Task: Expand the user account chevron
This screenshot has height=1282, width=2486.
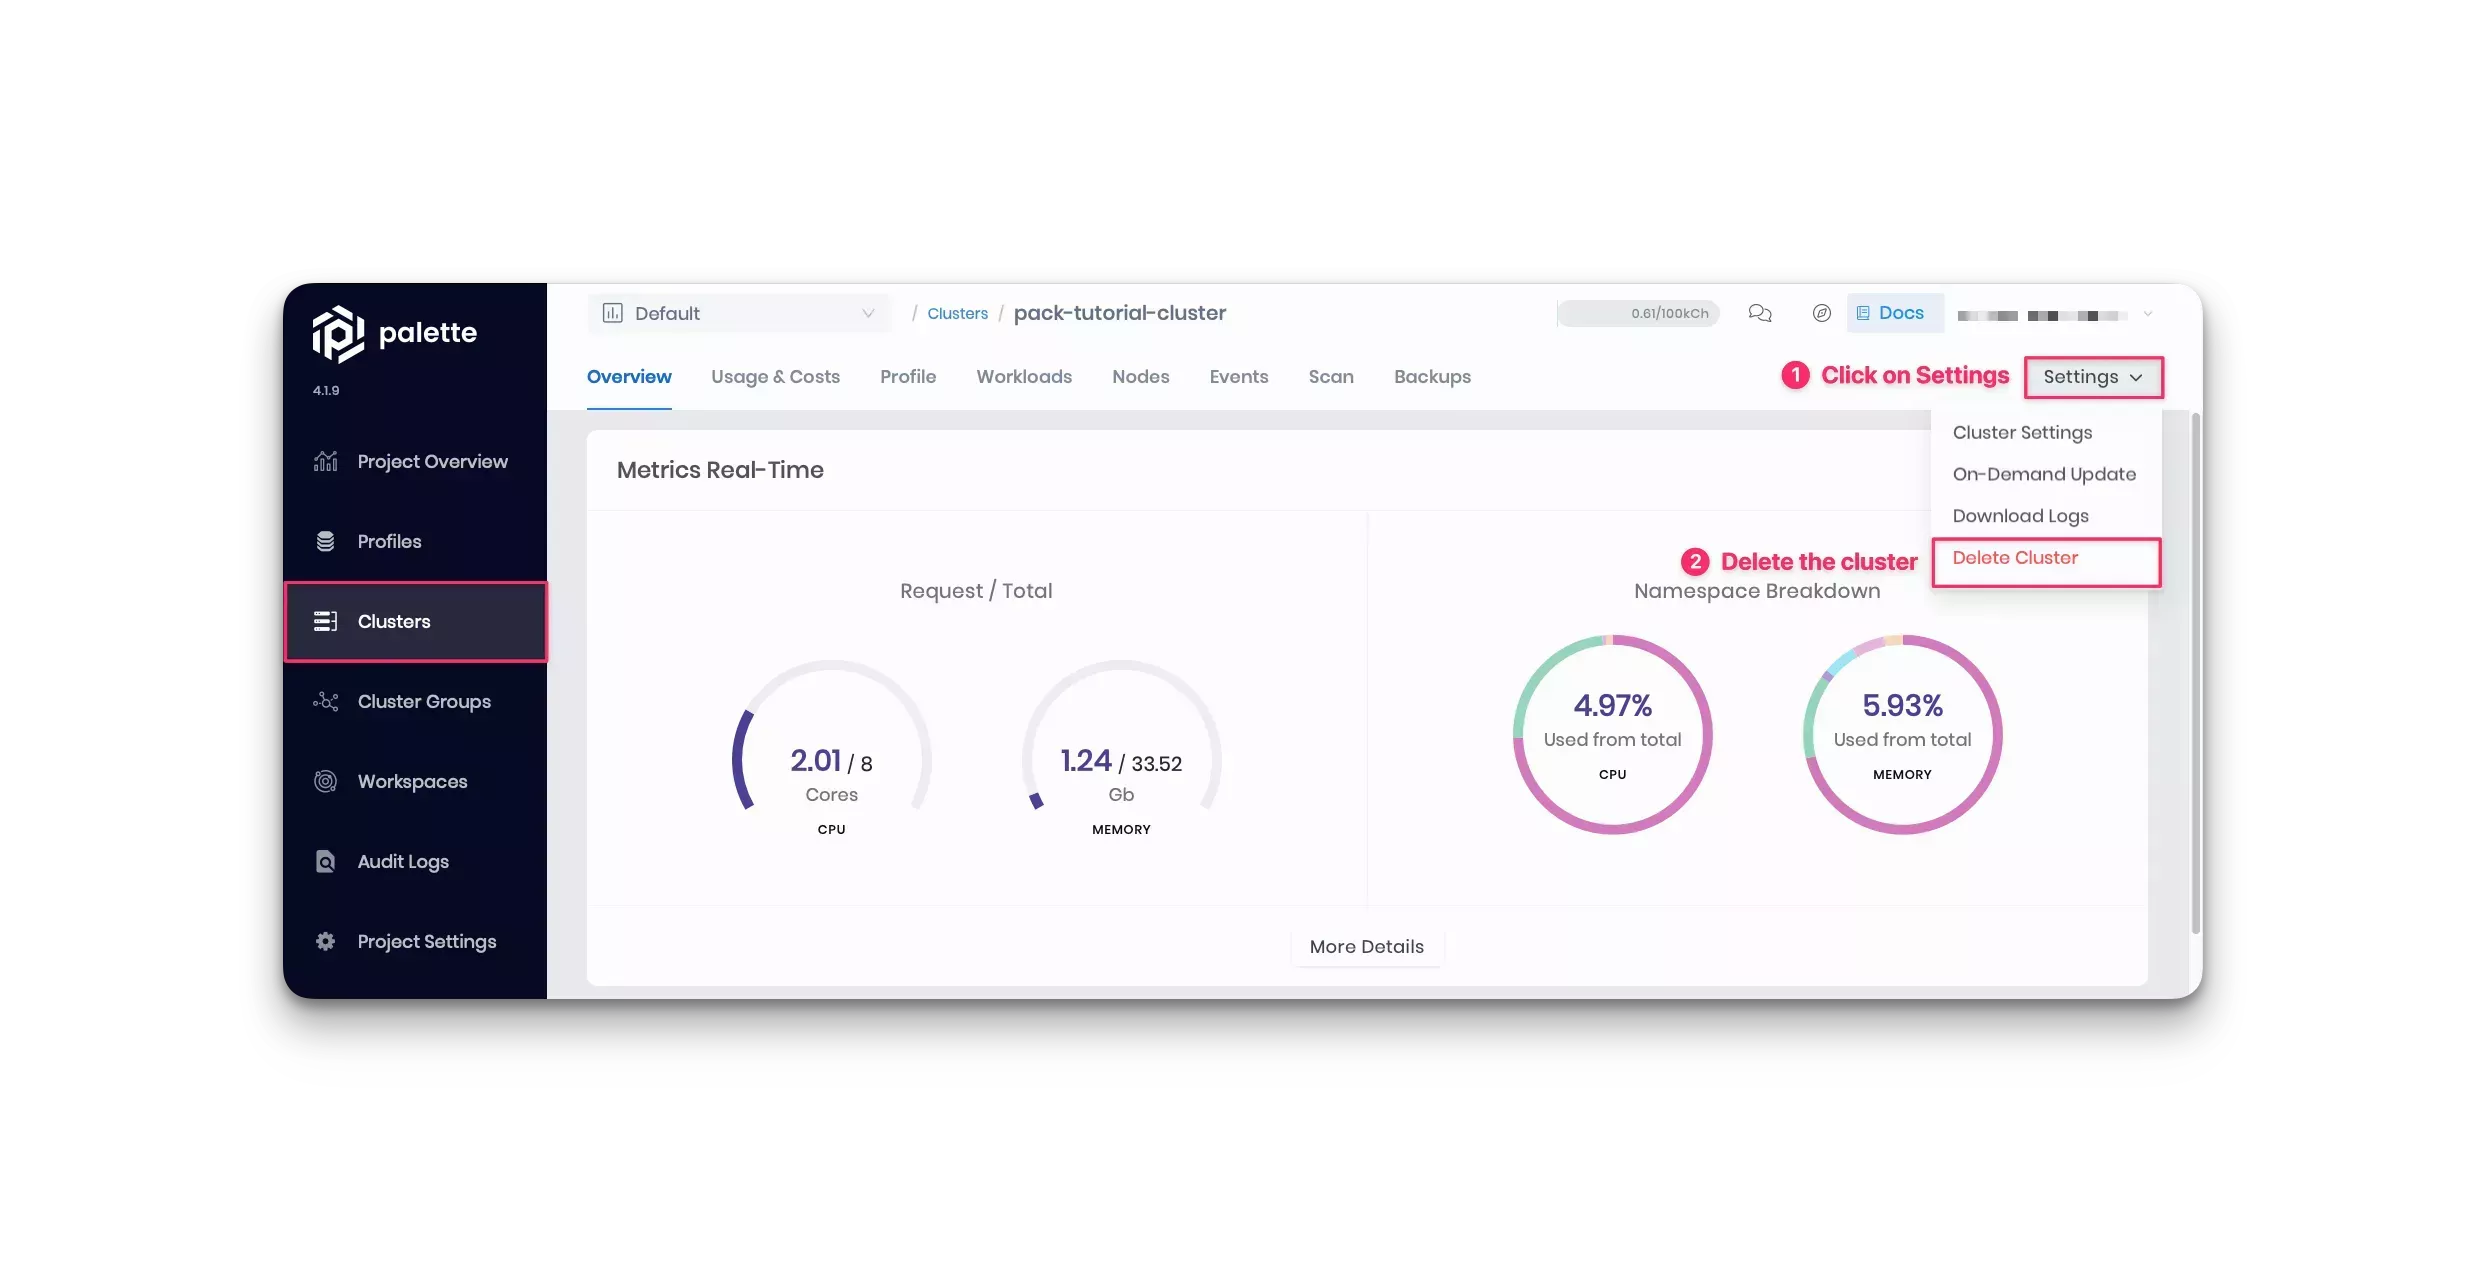Action: coord(2147,314)
